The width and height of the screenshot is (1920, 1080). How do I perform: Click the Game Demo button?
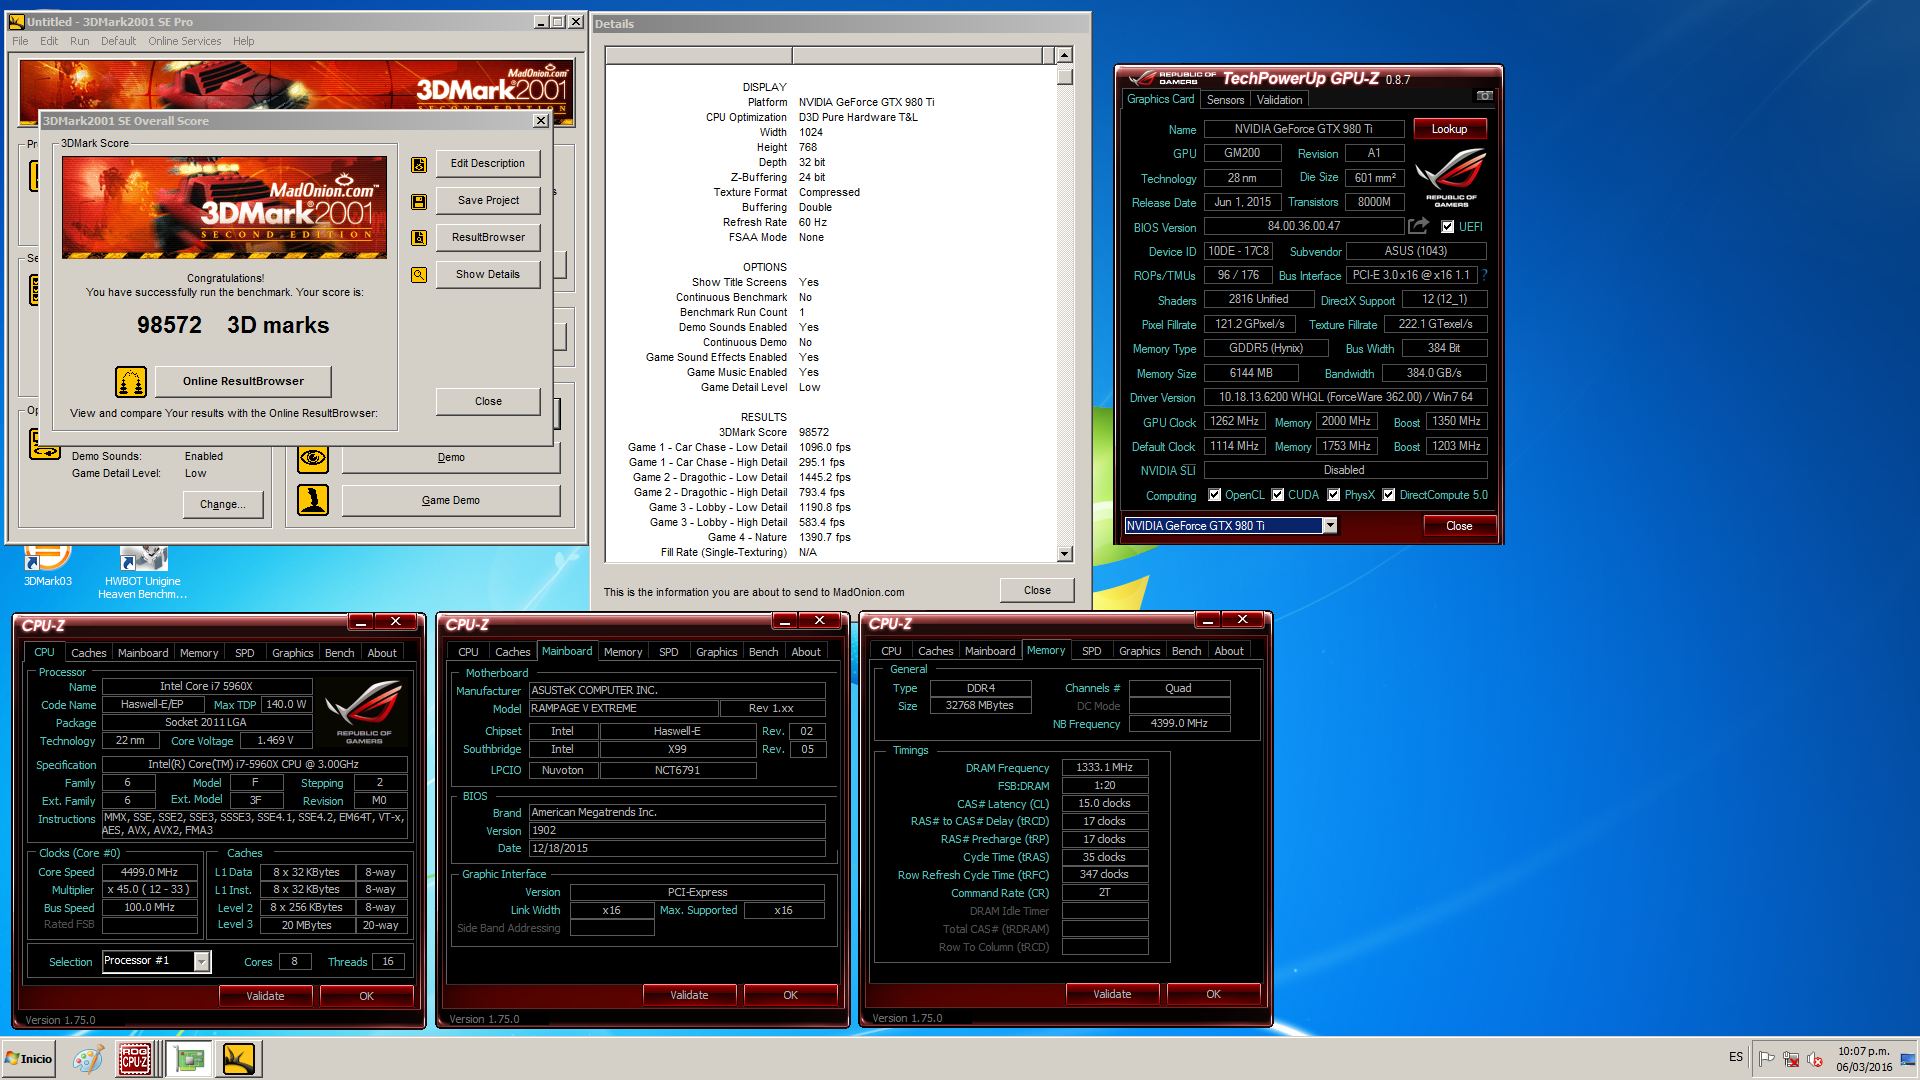pyautogui.click(x=451, y=500)
